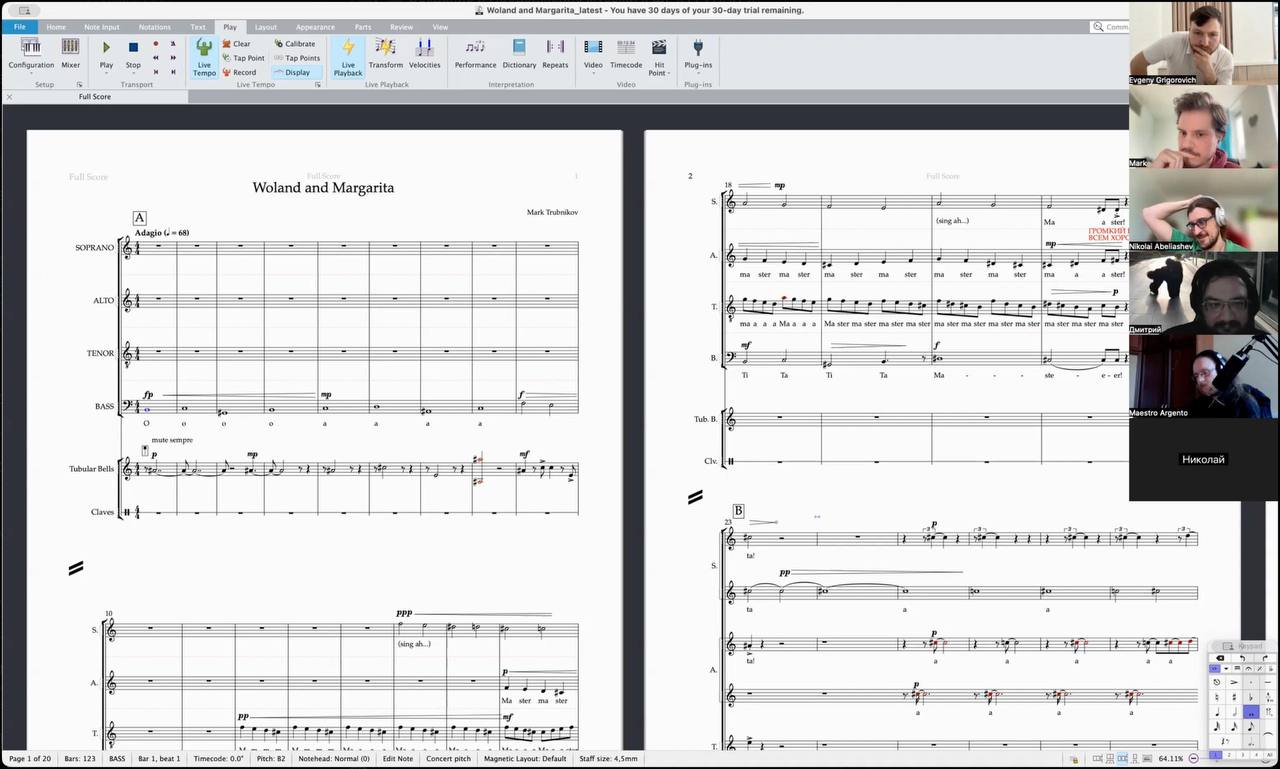
Task: Switch to the Note Input ribbon tab
Action: click(x=101, y=27)
